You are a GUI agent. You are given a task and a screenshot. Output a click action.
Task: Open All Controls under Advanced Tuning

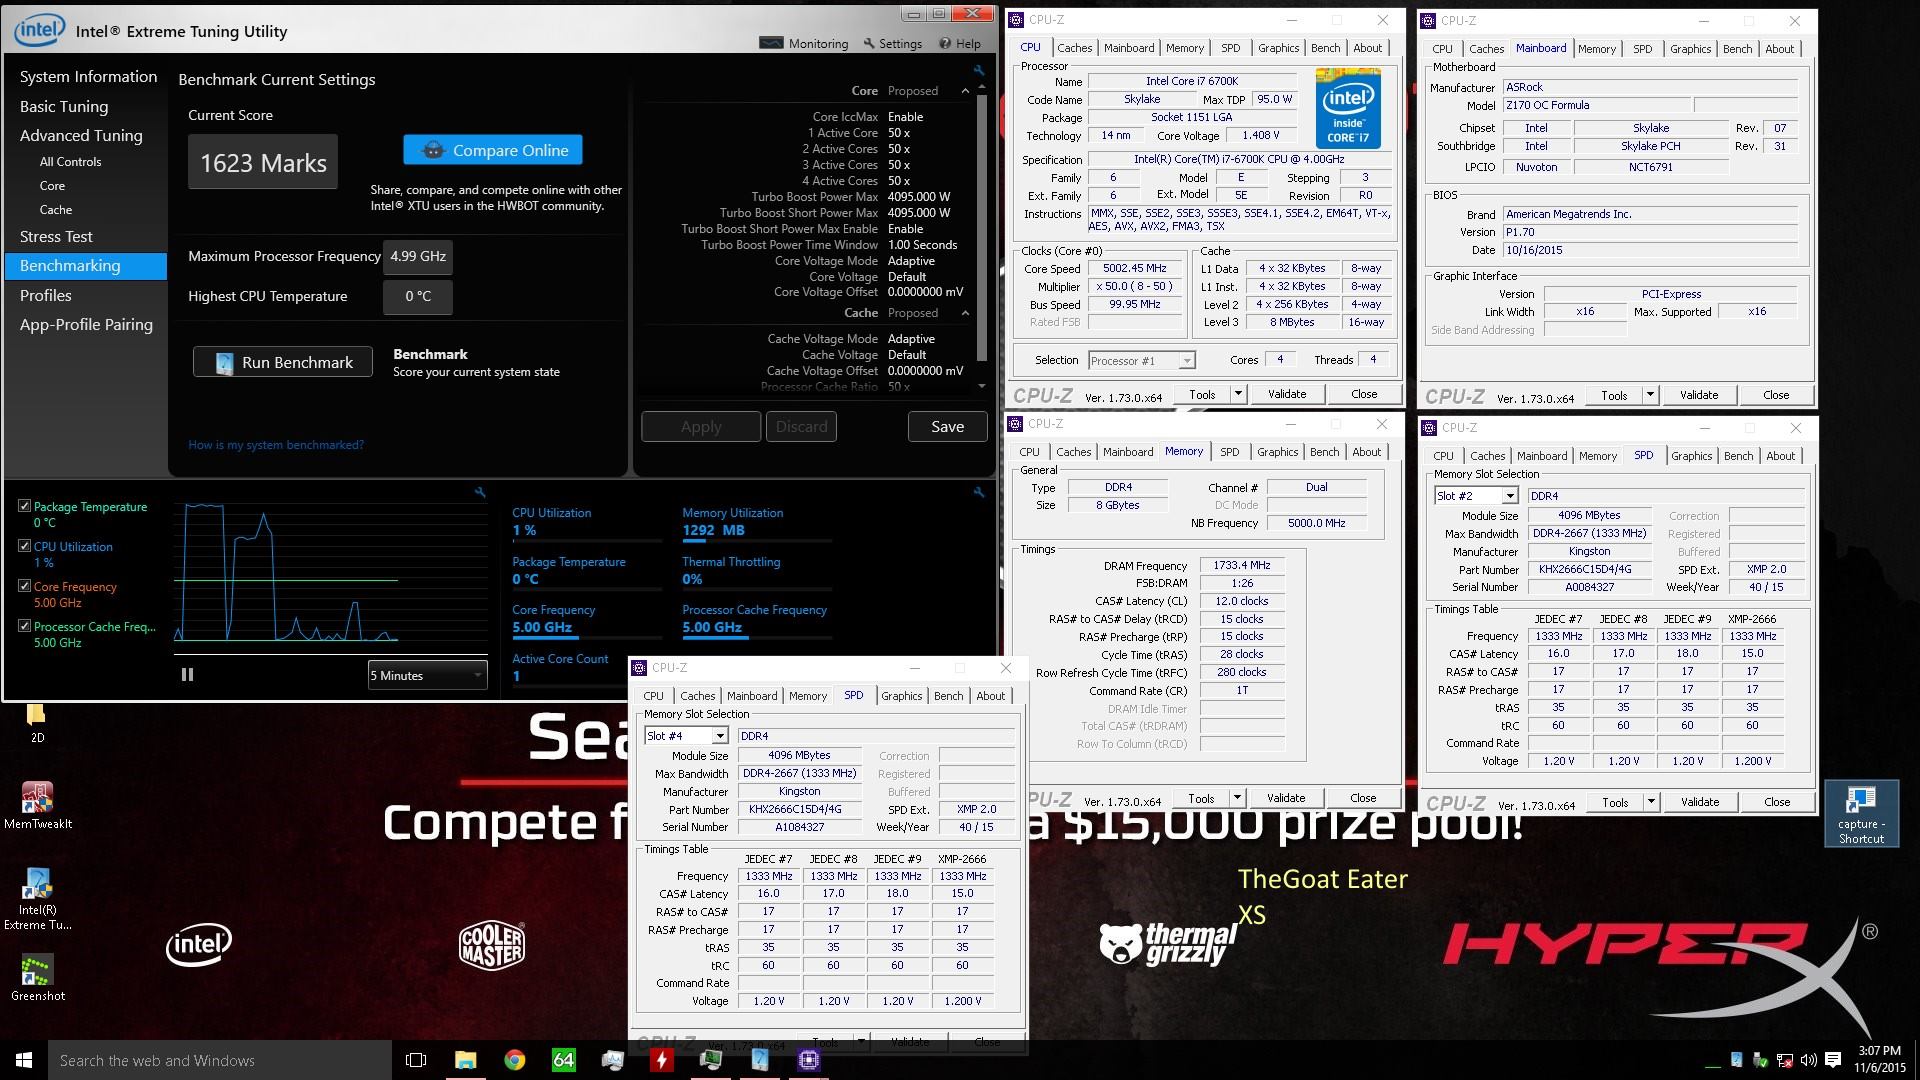70,162
